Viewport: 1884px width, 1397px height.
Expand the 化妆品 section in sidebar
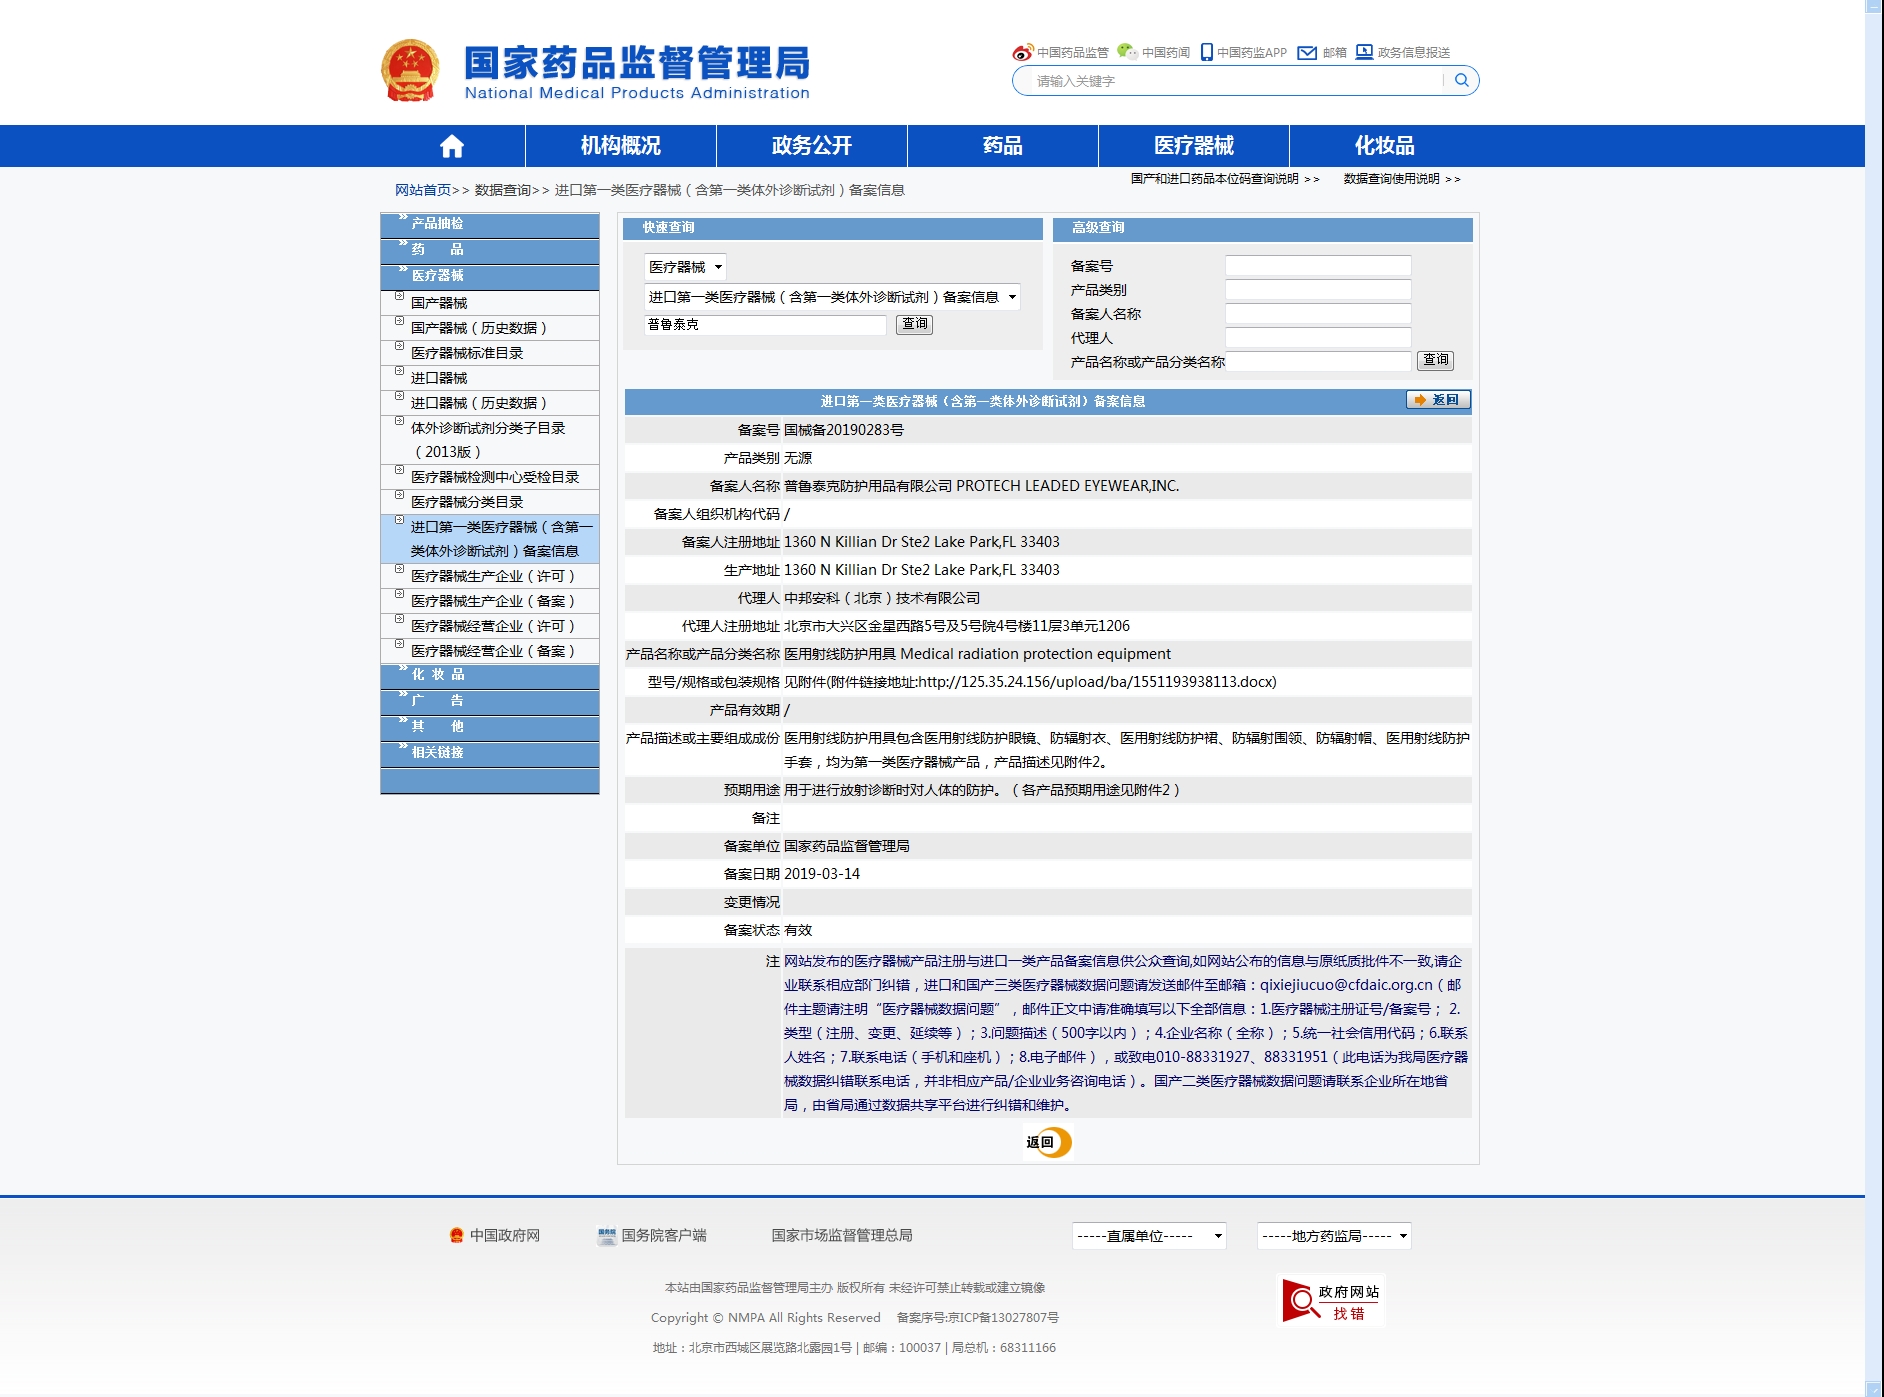coord(438,675)
